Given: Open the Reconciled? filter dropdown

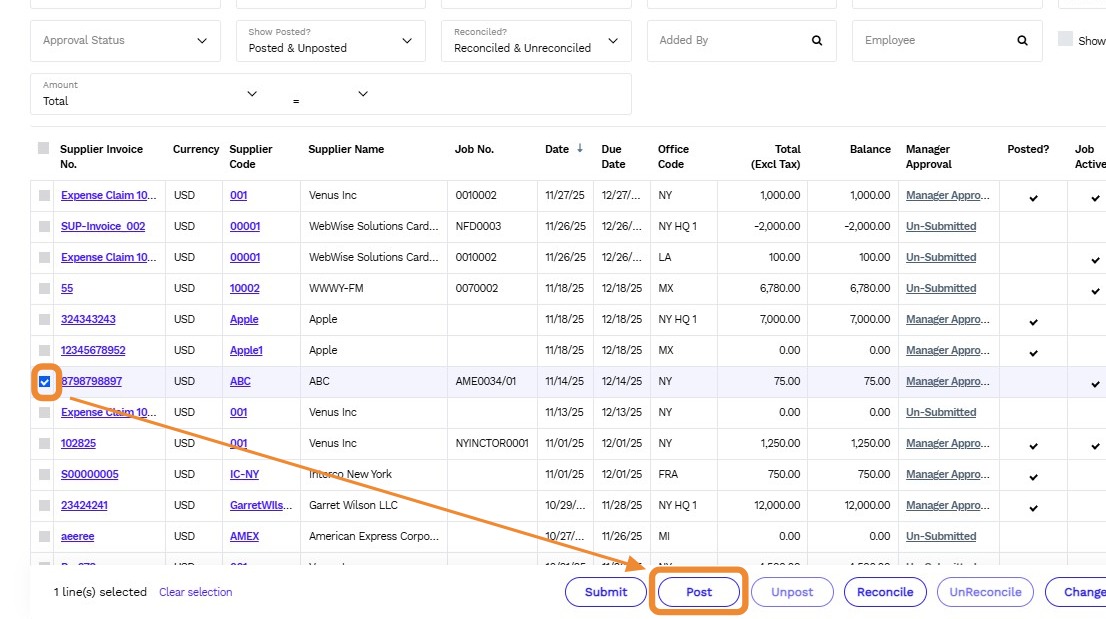Looking at the screenshot, I should click(535, 41).
